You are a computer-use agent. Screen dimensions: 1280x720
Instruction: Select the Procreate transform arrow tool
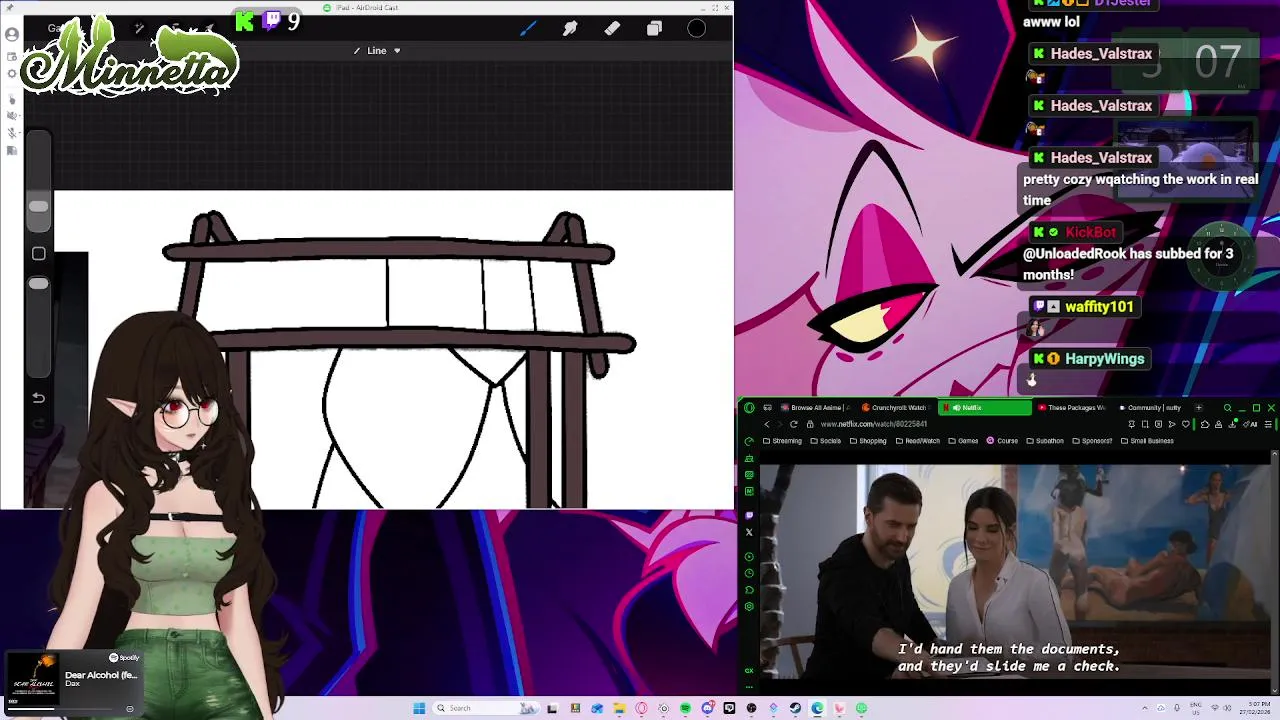(208, 28)
